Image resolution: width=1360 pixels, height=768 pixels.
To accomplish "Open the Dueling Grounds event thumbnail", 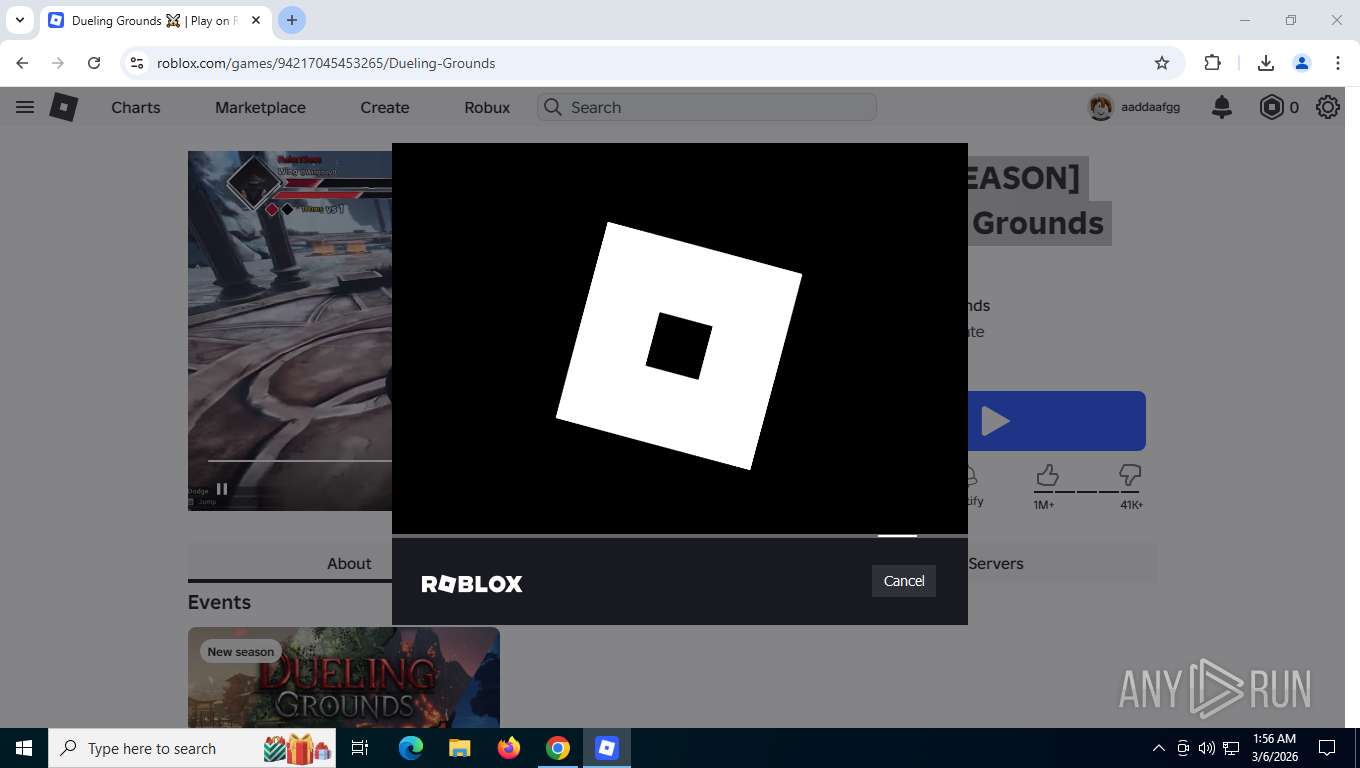I will pyautogui.click(x=344, y=677).
